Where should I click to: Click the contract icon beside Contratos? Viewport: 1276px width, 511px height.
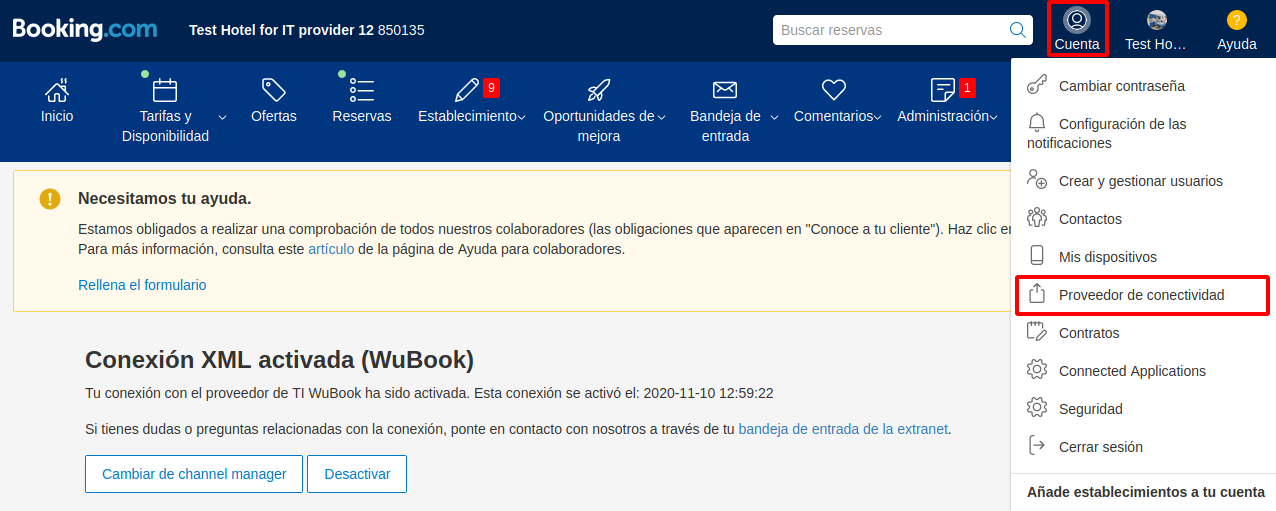click(1037, 332)
